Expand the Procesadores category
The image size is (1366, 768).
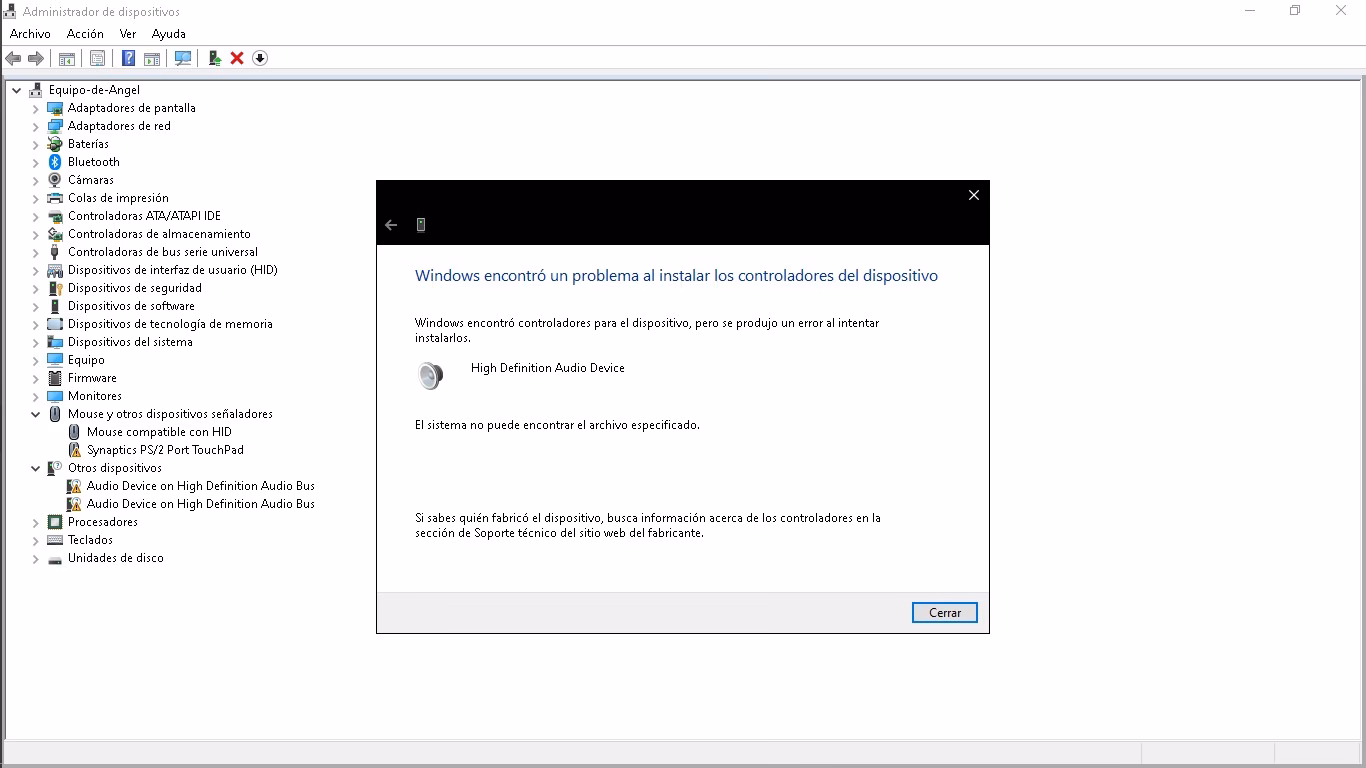pos(36,522)
